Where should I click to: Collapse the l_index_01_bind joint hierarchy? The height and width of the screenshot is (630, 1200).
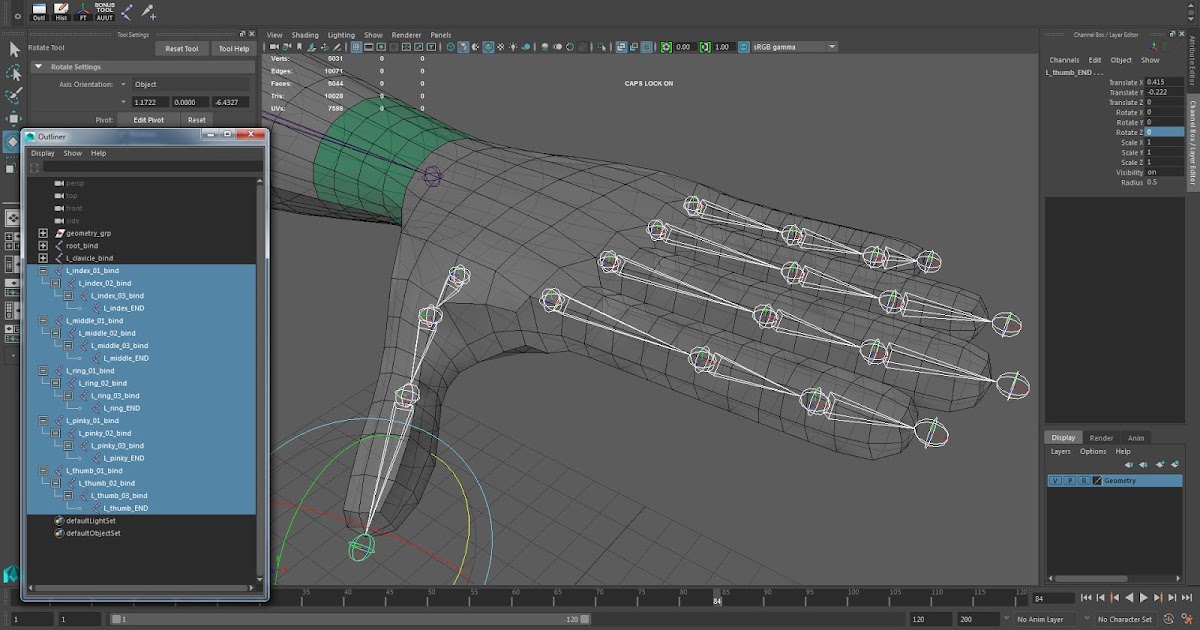pyautogui.click(x=42, y=270)
